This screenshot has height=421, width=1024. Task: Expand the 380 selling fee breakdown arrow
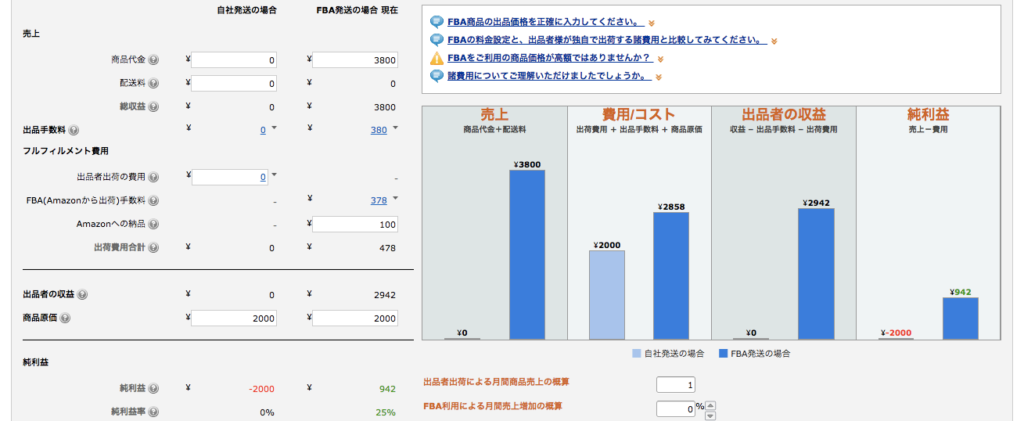point(395,128)
